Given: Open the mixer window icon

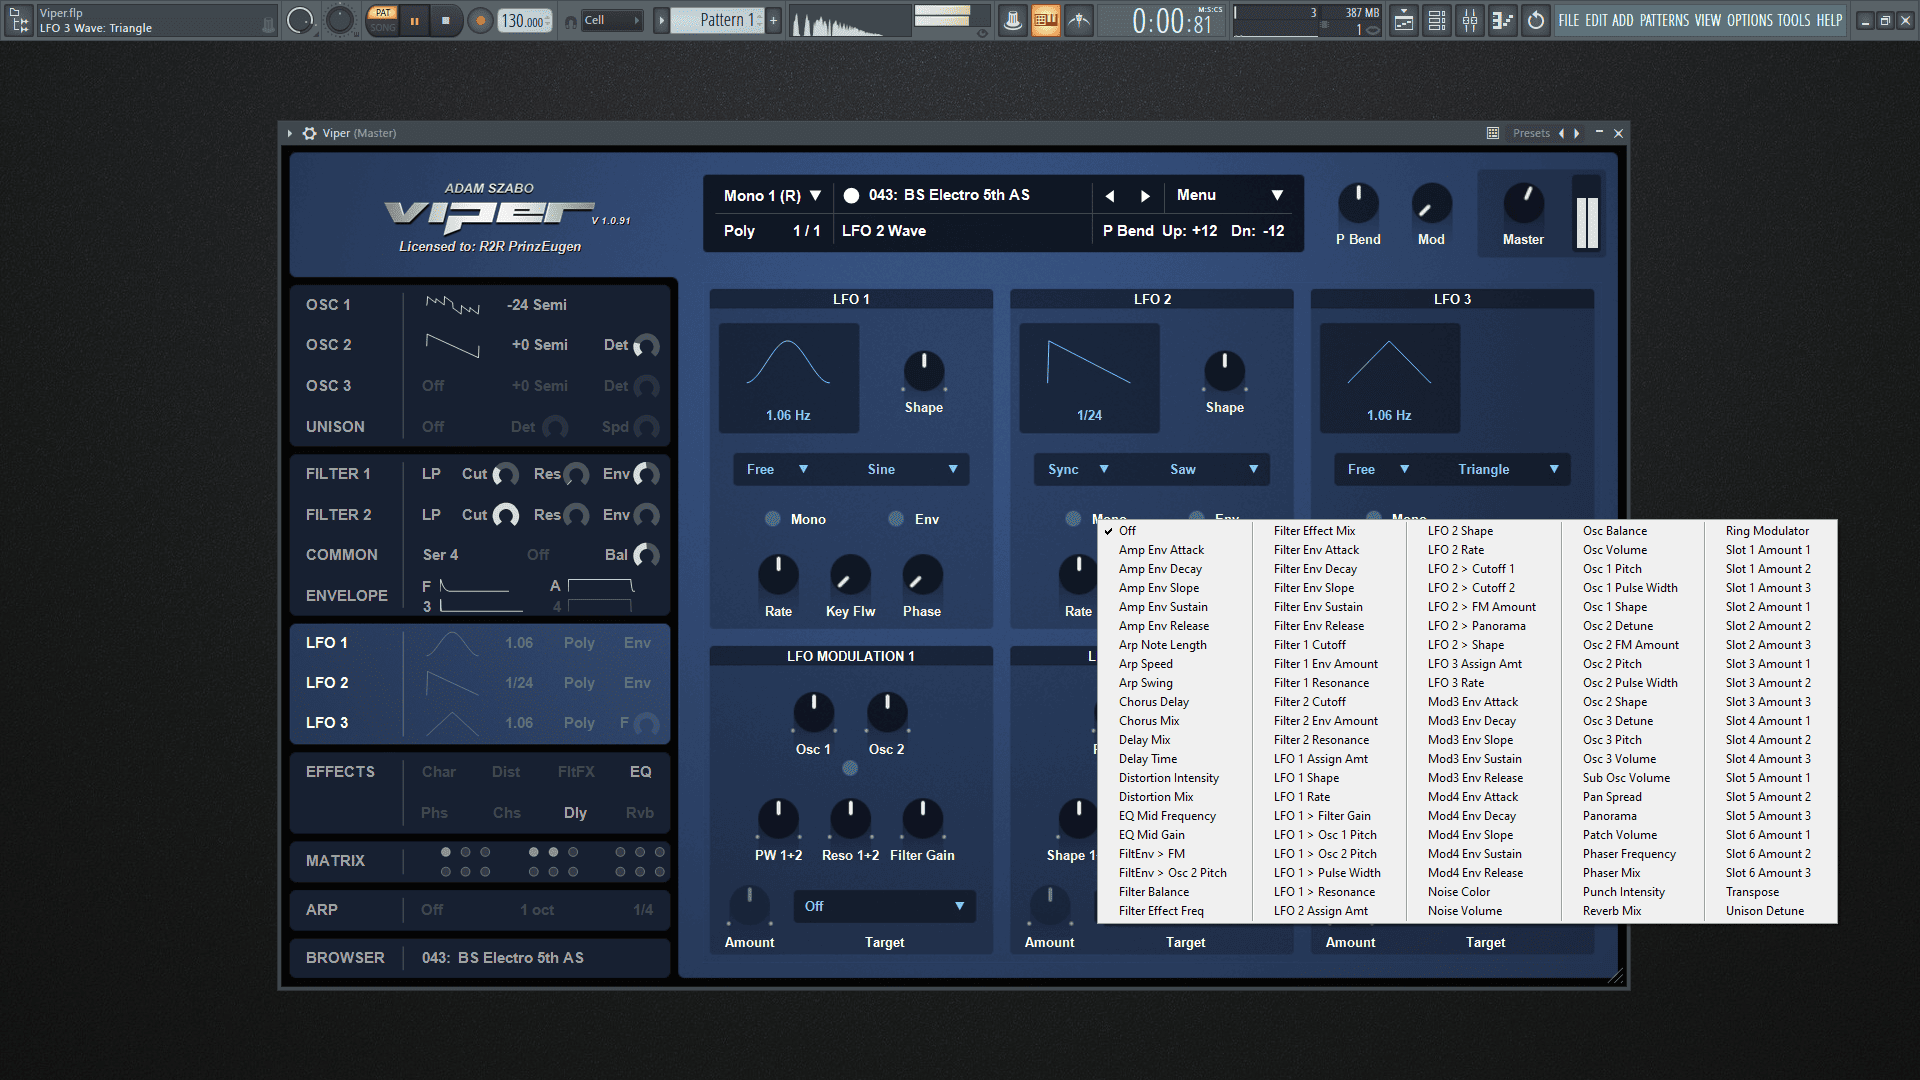Looking at the screenshot, I should point(1470,20).
